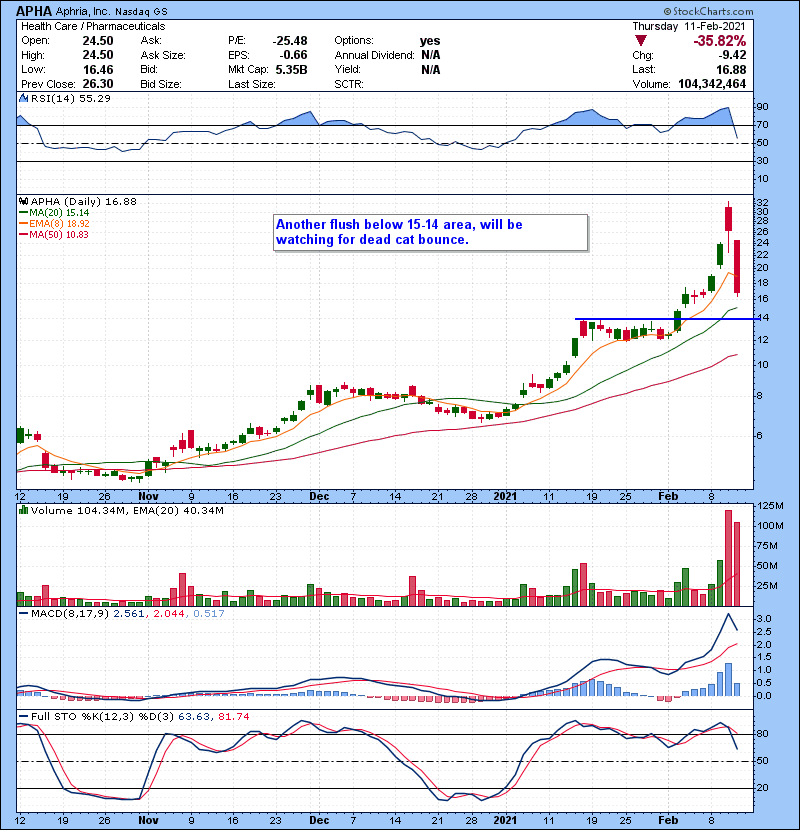
Task: Click the EMA(8) 18.92 legend entry
Action: tap(55, 224)
